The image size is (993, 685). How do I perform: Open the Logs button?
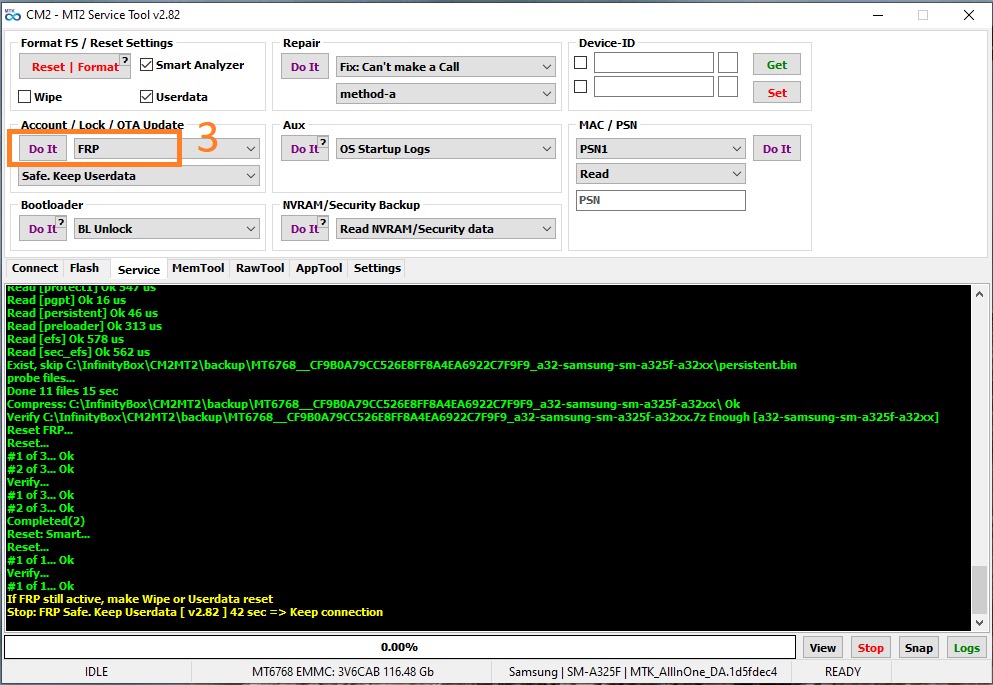click(x=966, y=648)
